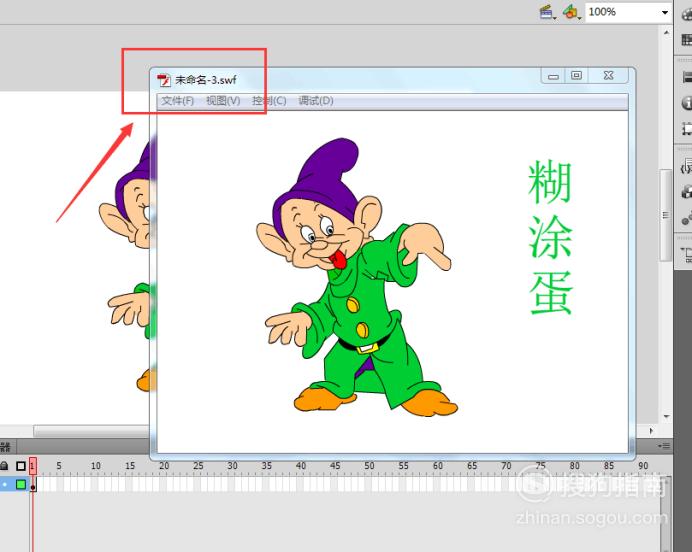The image size is (692, 552).
Task: Click the stage vertical scrollbar thumb
Action: click(666, 215)
